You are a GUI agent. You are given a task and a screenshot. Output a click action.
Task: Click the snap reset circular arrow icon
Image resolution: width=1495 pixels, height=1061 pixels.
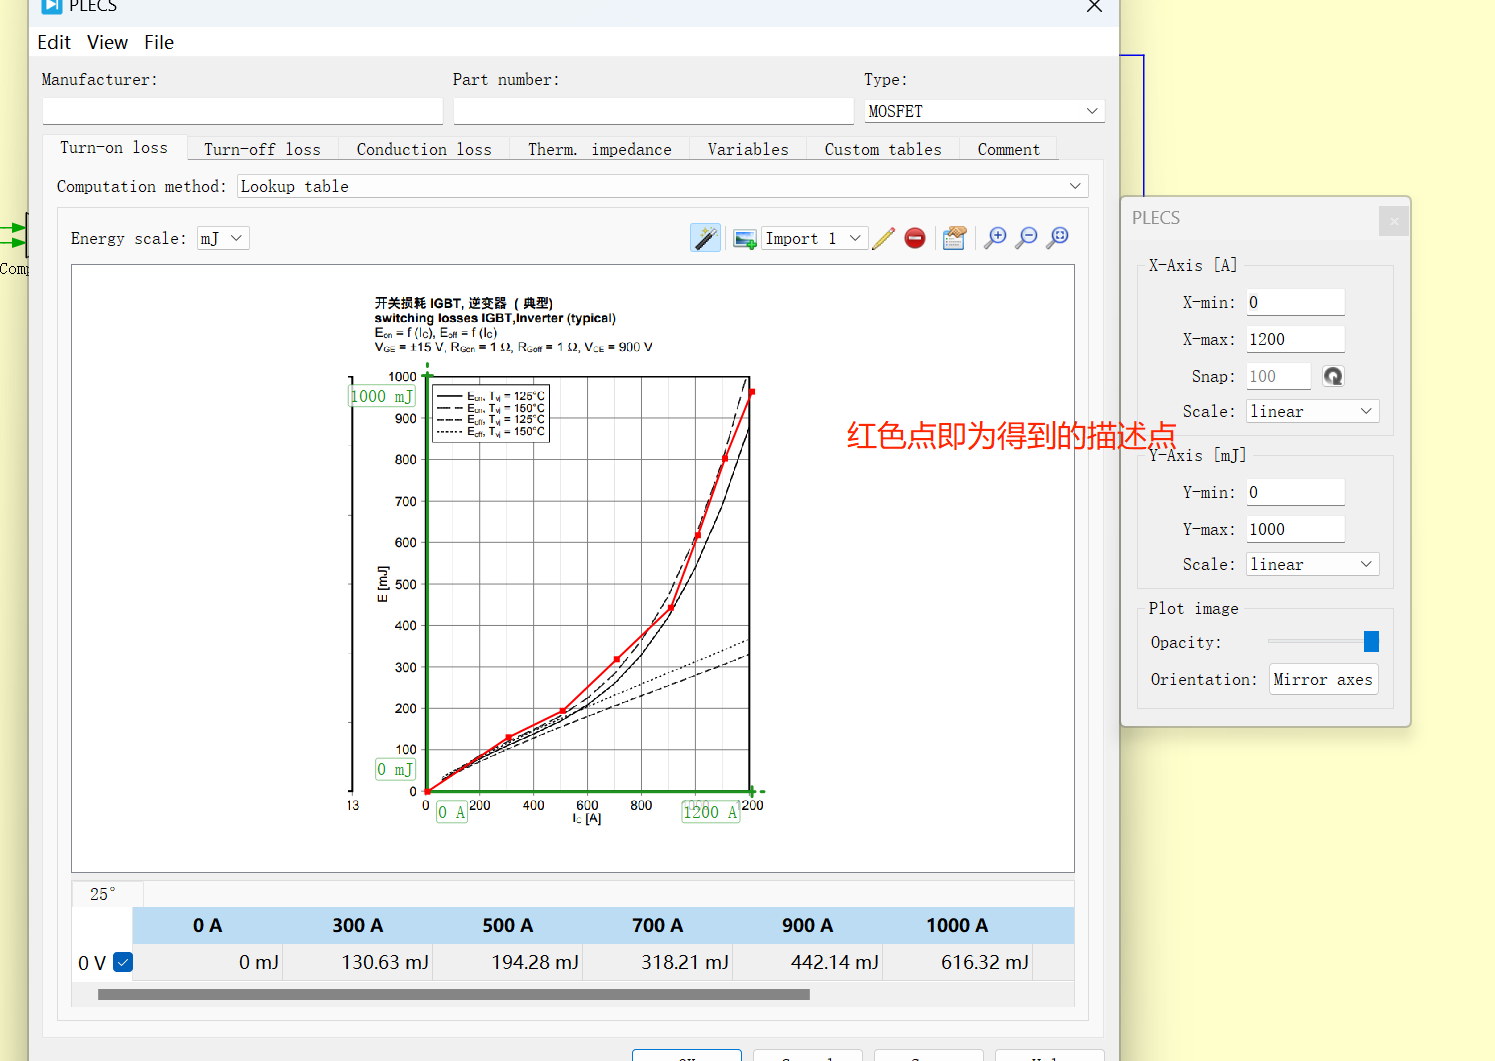tap(1333, 376)
